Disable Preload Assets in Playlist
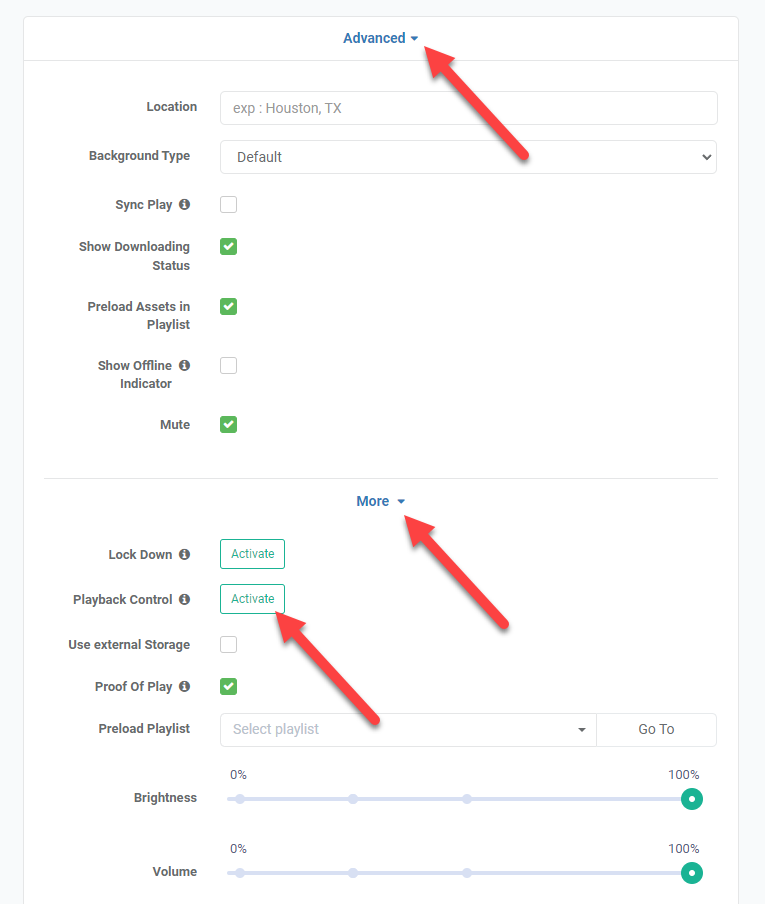 pos(229,307)
